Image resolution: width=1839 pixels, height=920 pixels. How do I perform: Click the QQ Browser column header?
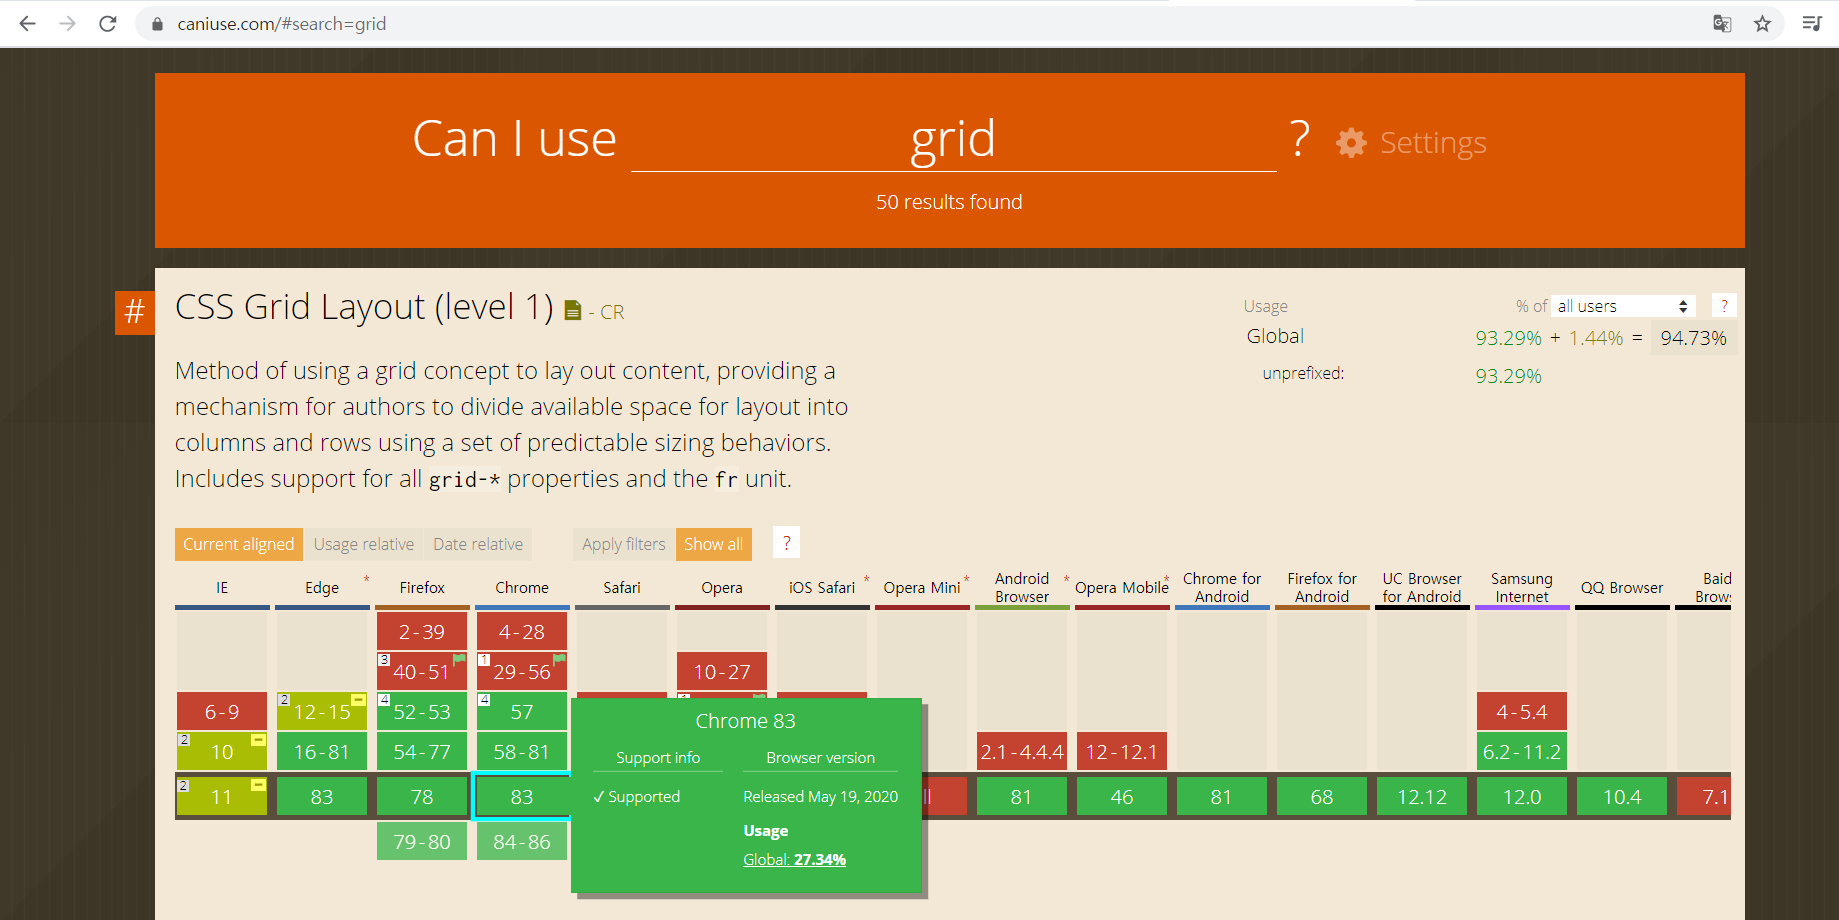click(x=1622, y=588)
